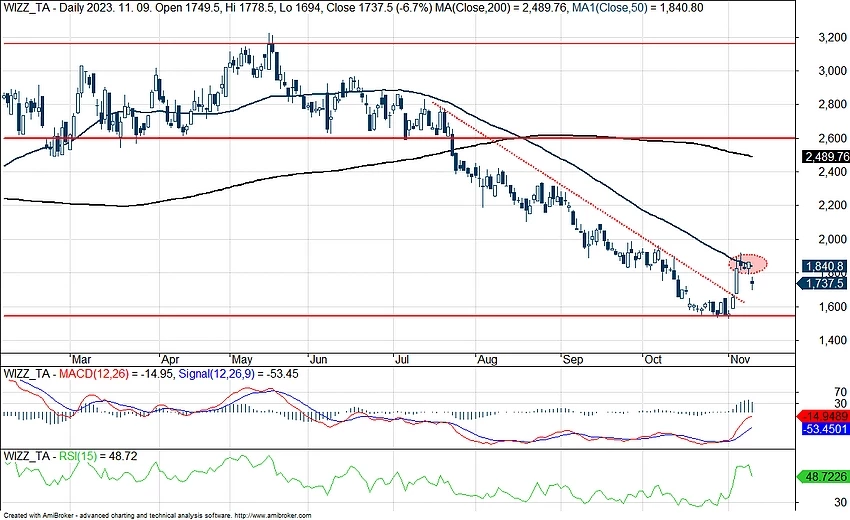Click the 1,840.8 price tag on axis
Viewport: 850px width, 520px height.
(x=825, y=266)
